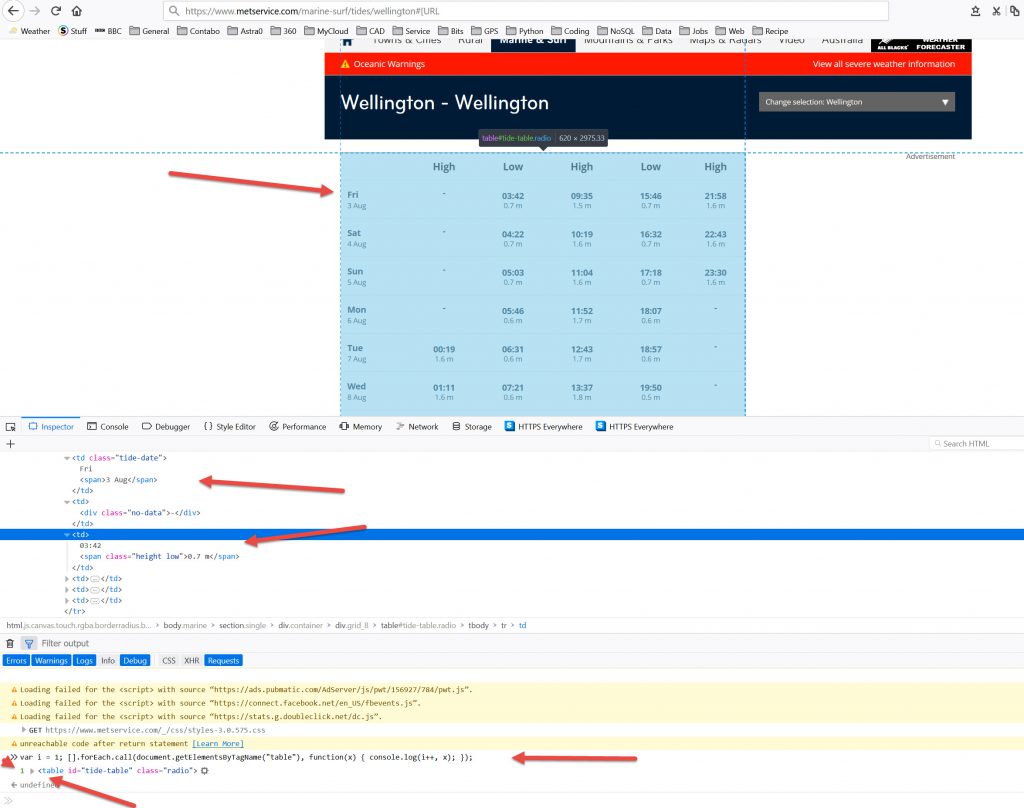Enable the XHR filter in console
The width and height of the screenshot is (1024, 808).
point(190,660)
